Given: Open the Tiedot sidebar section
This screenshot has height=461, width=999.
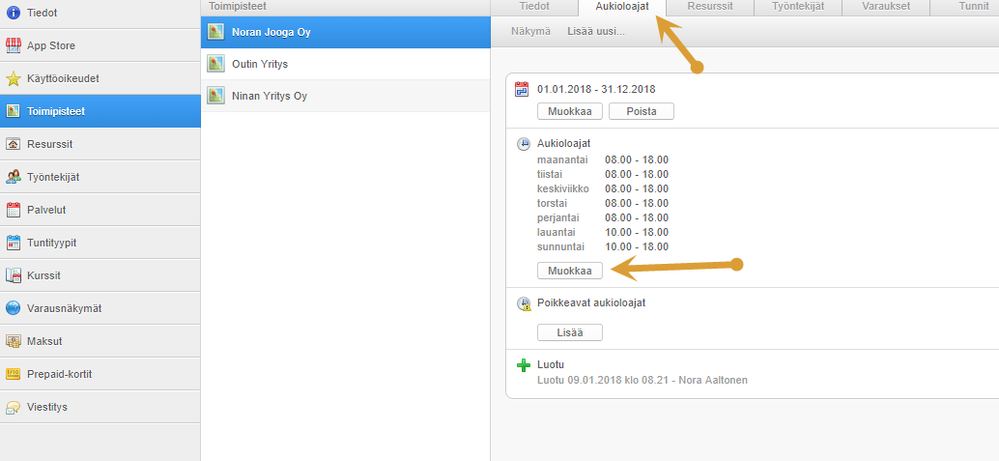Looking at the screenshot, I should click(x=100, y=13).
